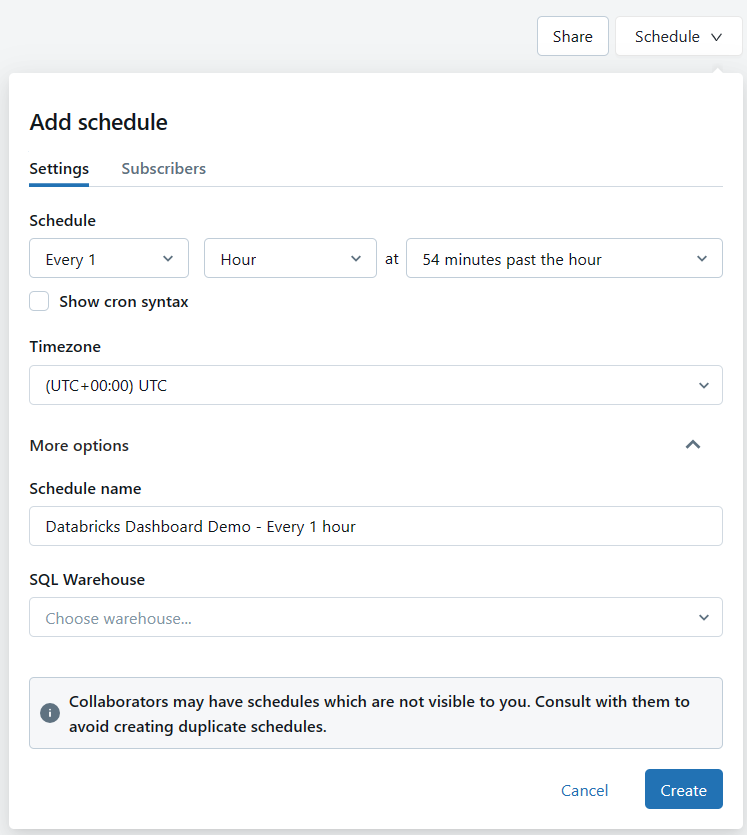Click the arrow inside the Hour selector
Image resolution: width=747 pixels, height=835 pixels.
click(357, 258)
